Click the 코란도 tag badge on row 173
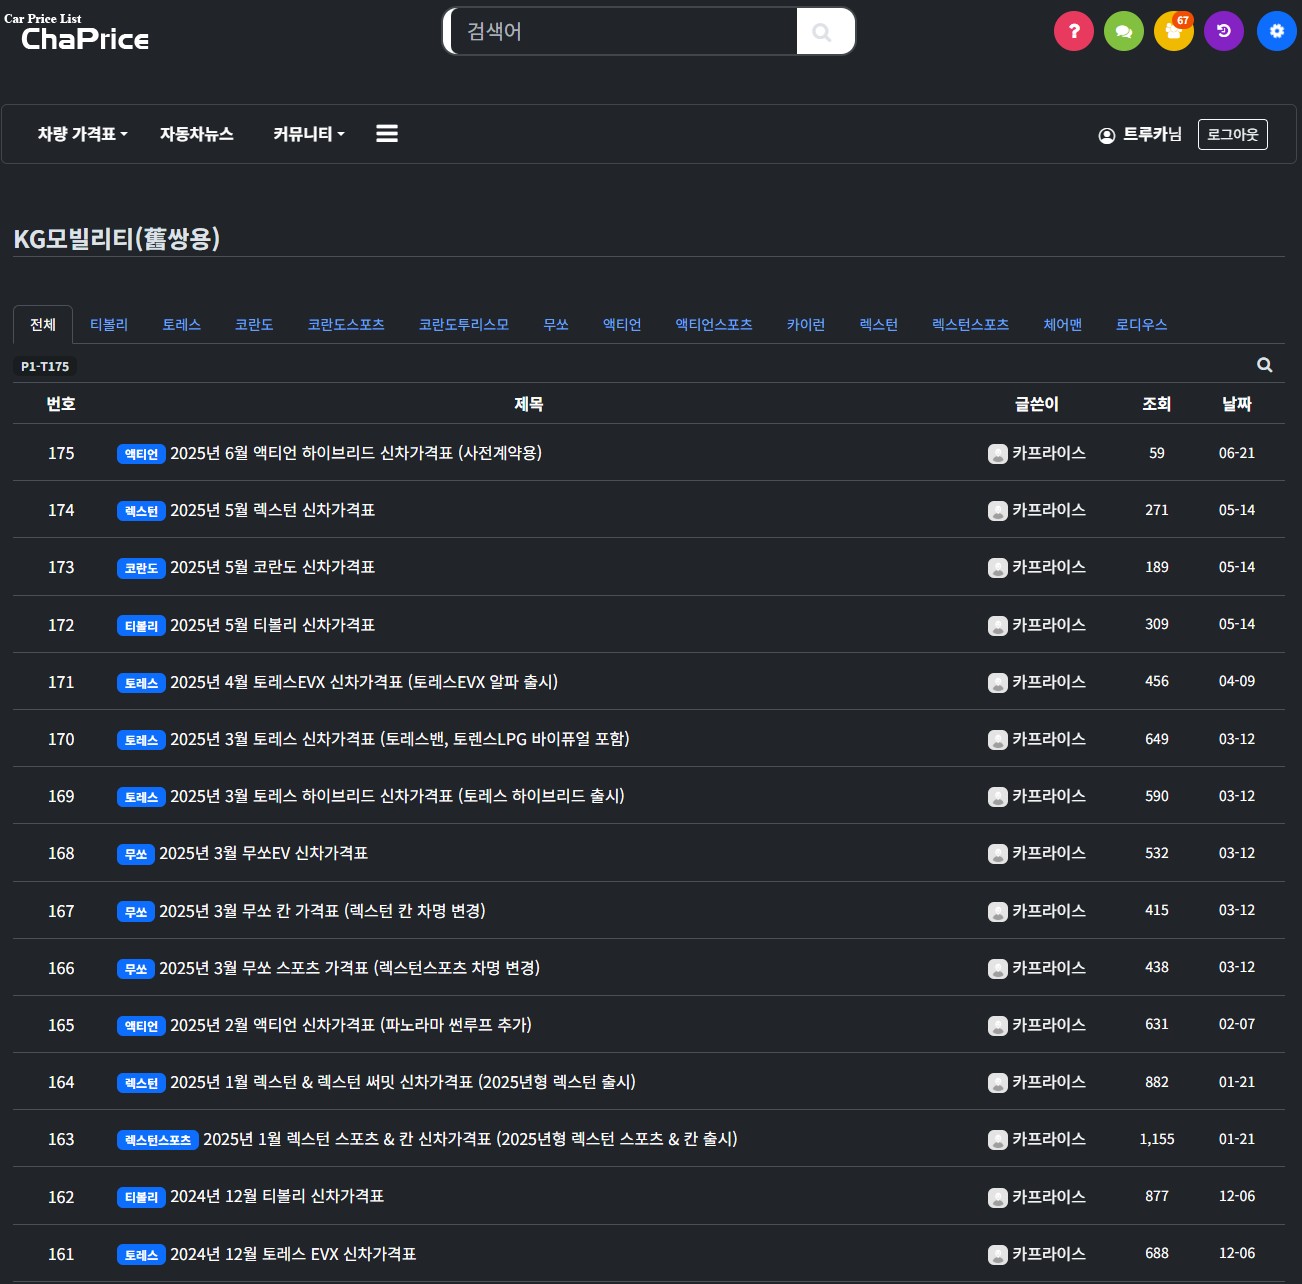Viewport: 1302px width, 1284px height. (141, 568)
